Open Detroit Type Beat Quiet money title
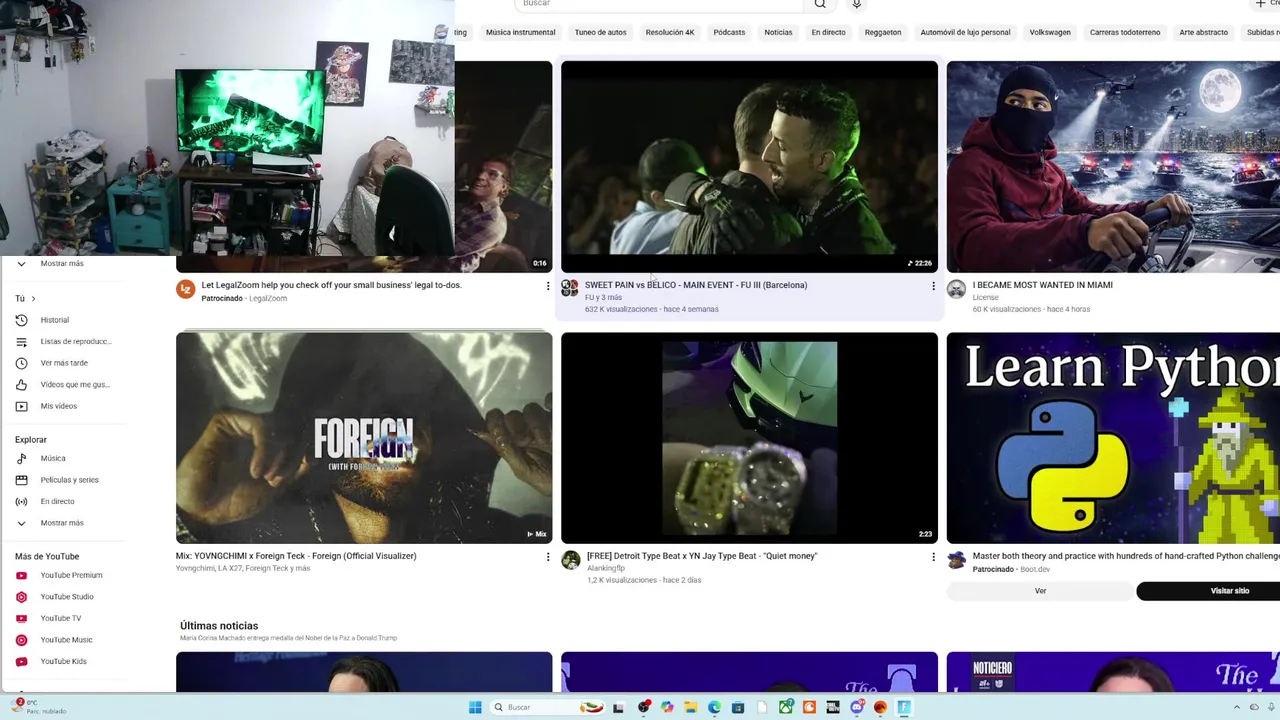The height and width of the screenshot is (720, 1280). (x=701, y=556)
